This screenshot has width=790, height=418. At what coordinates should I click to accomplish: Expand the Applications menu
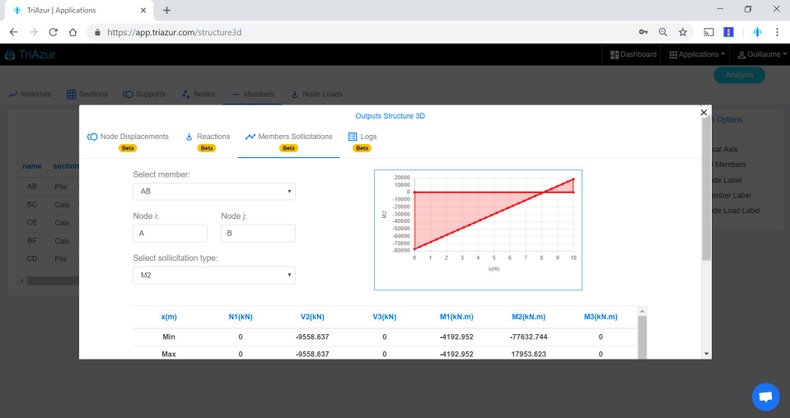click(x=697, y=54)
